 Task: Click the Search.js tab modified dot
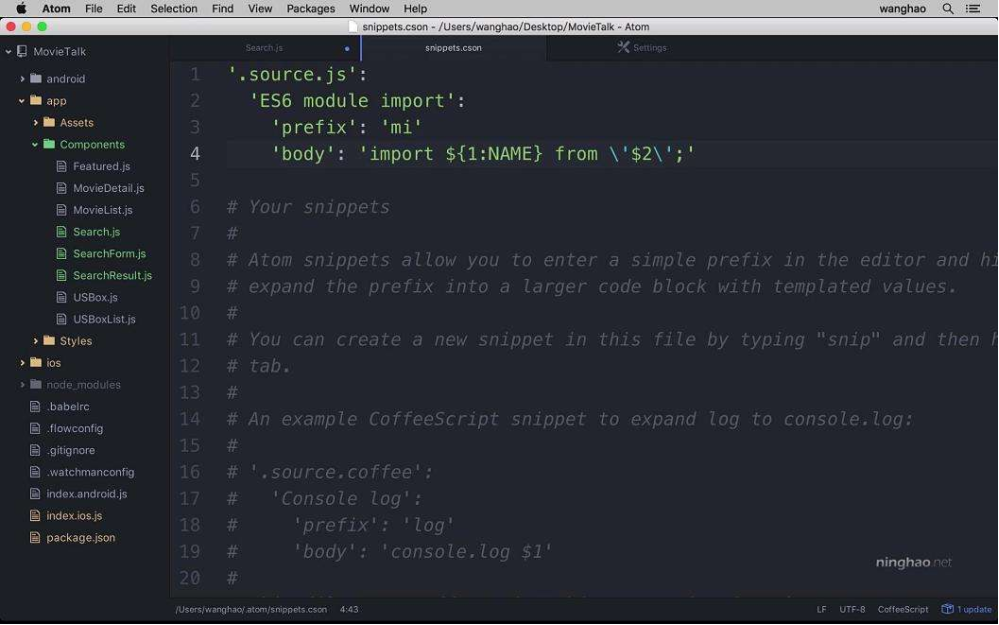(x=347, y=48)
